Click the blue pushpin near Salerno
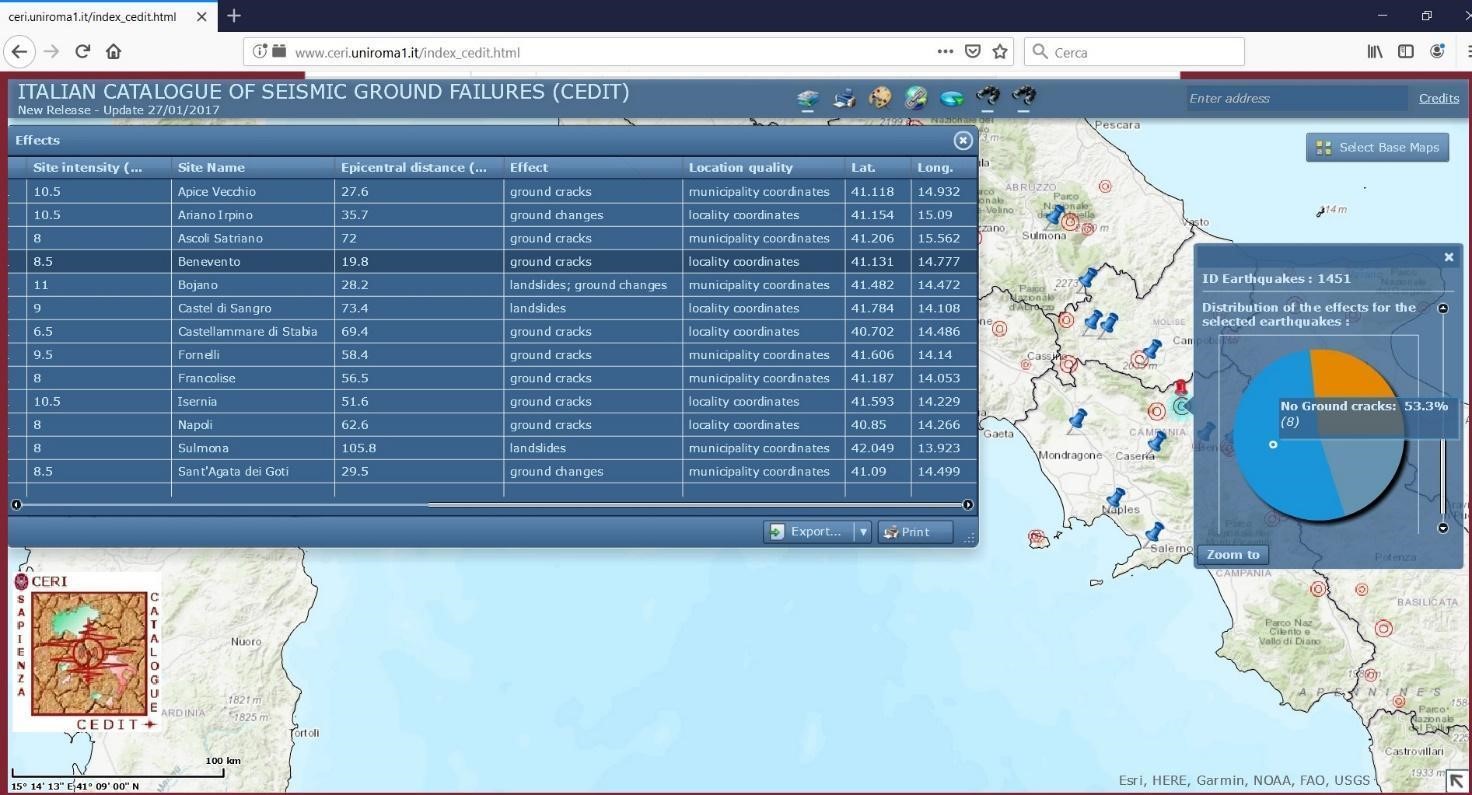Screen dimensions: 1472x795 click(x=1156, y=531)
